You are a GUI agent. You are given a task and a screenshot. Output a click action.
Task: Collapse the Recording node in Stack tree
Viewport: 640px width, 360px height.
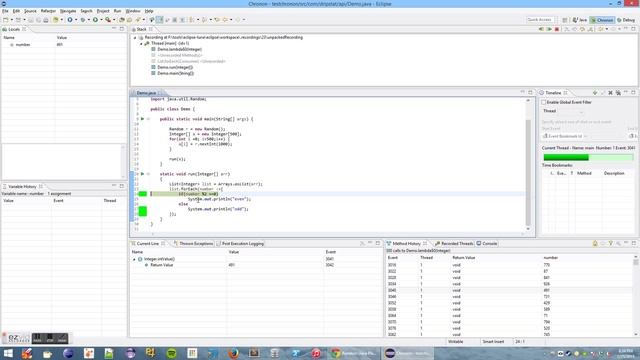135,38
